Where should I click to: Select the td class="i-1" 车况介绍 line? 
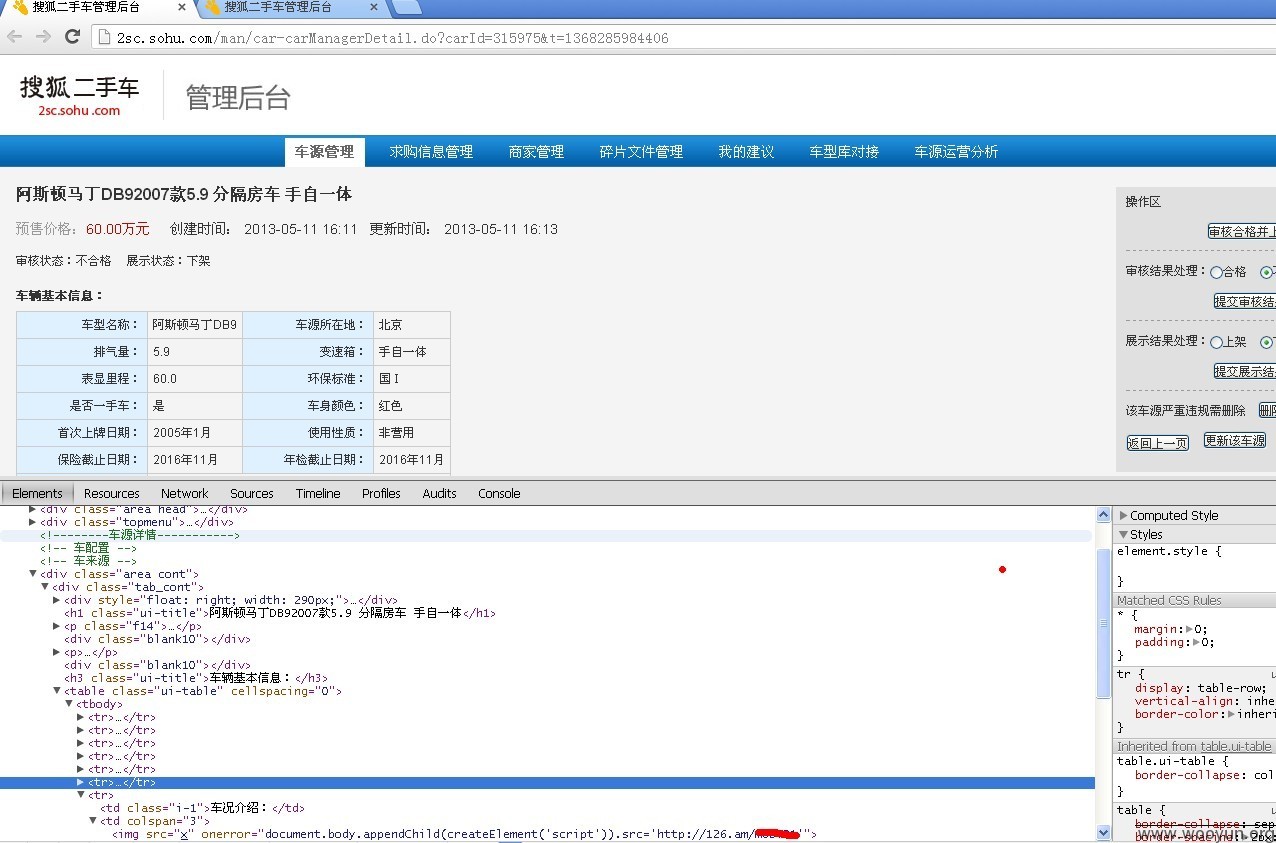[202, 808]
